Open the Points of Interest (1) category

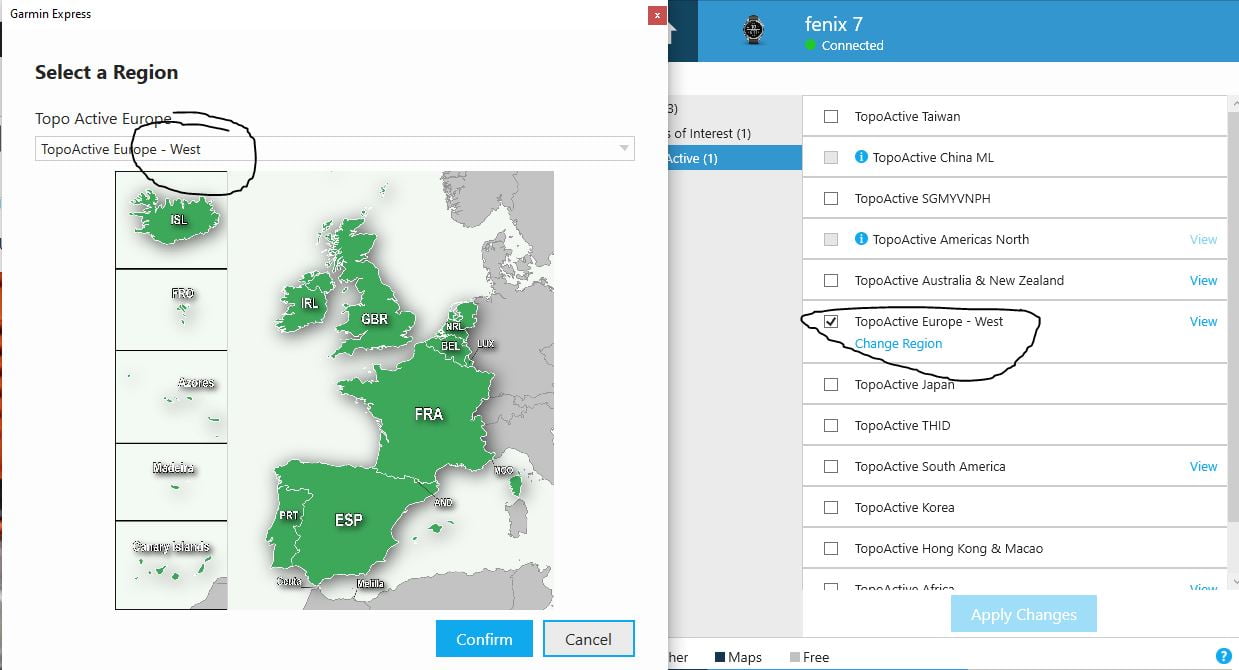click(712, 133)
